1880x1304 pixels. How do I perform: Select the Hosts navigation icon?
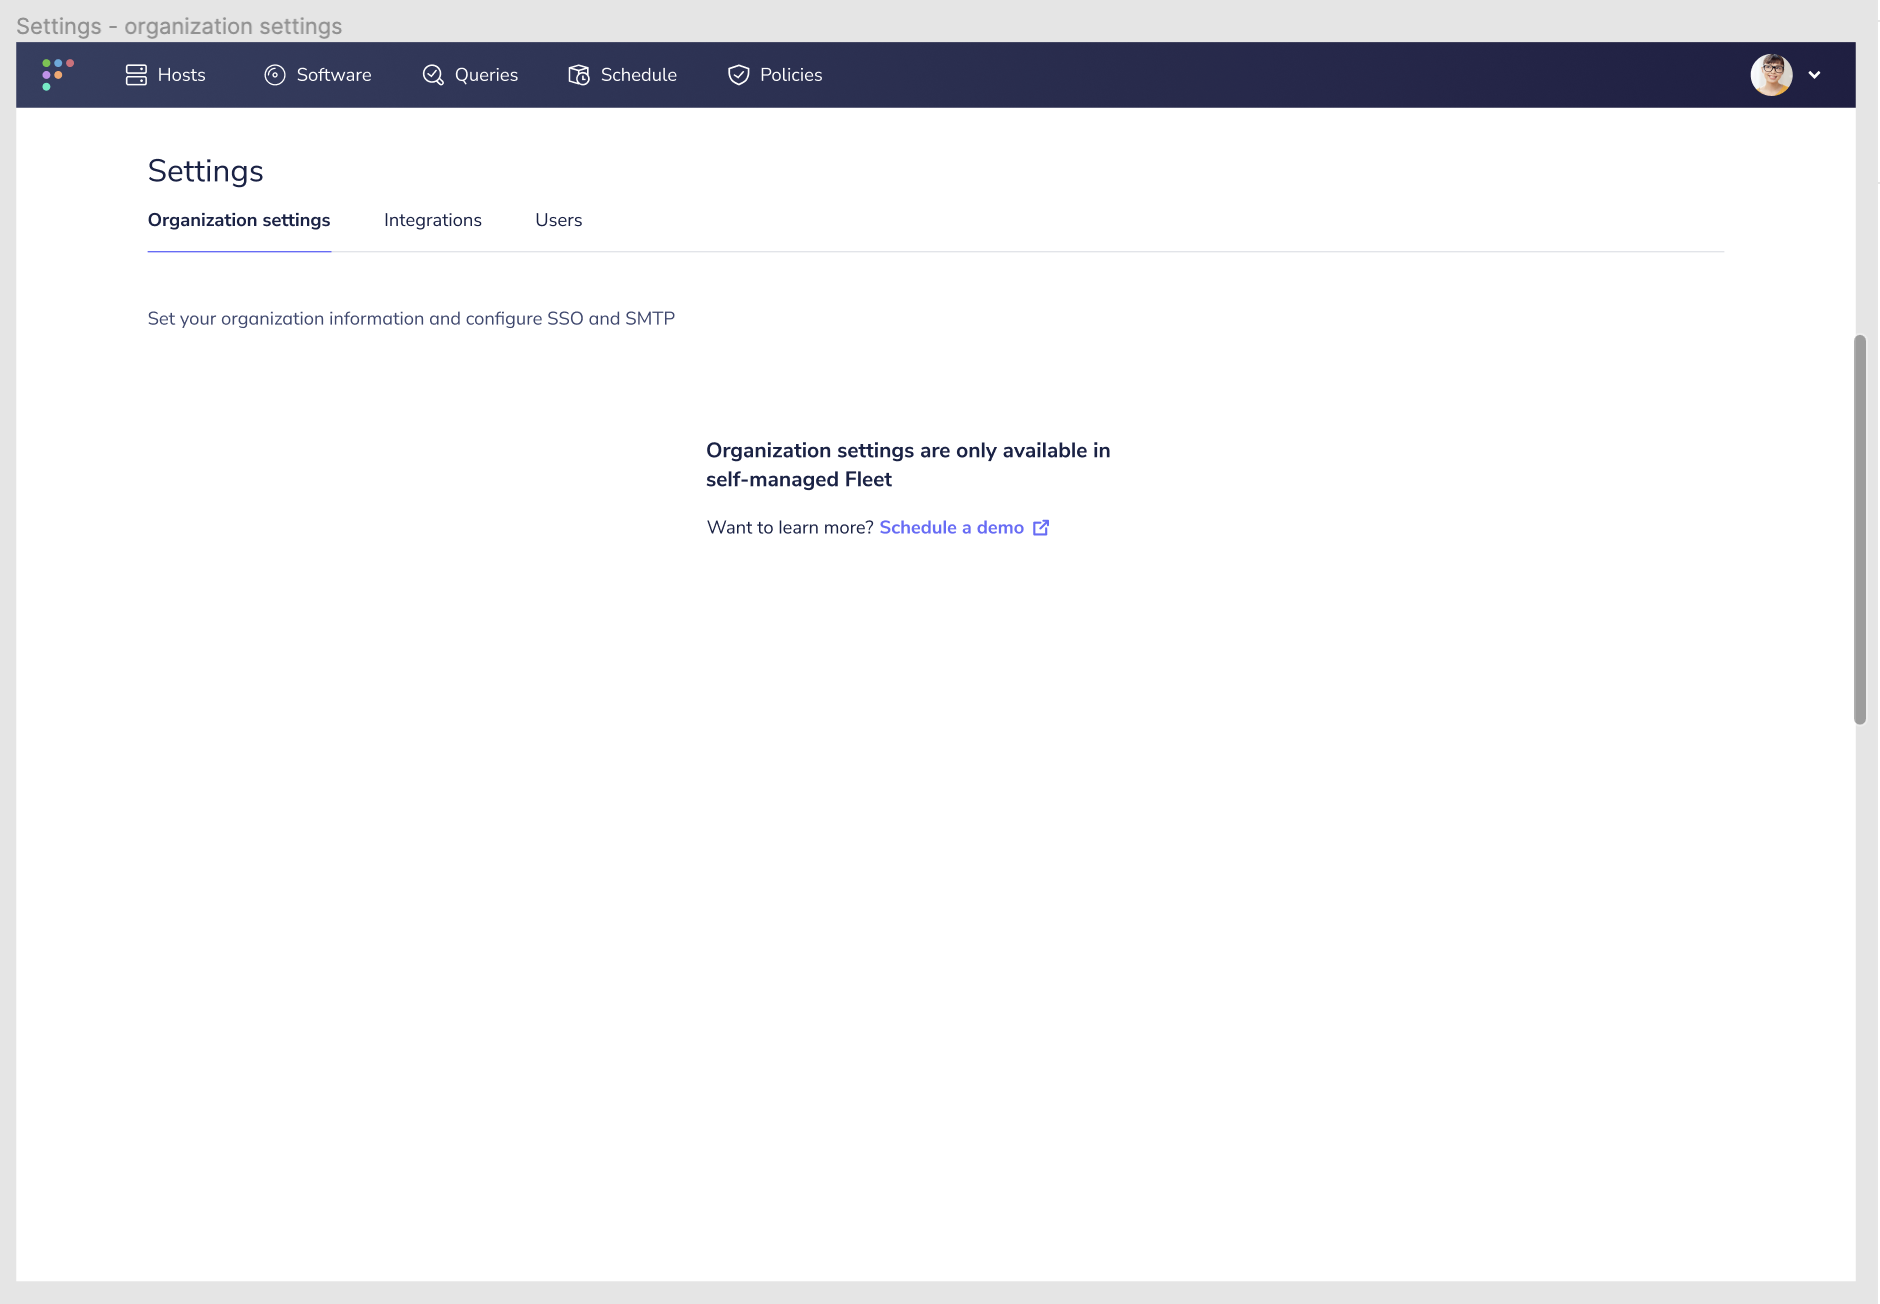[136, 74]
